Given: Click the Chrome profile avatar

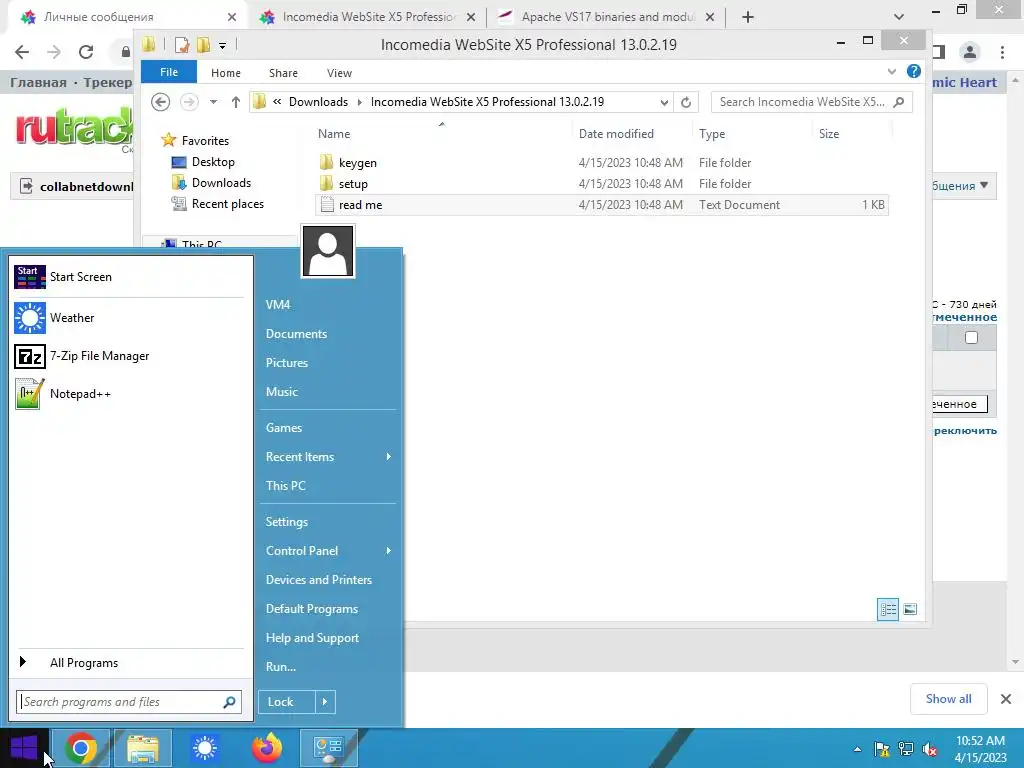Looking at the screenshot, I should pyautogui.click(x=970, y=52).
